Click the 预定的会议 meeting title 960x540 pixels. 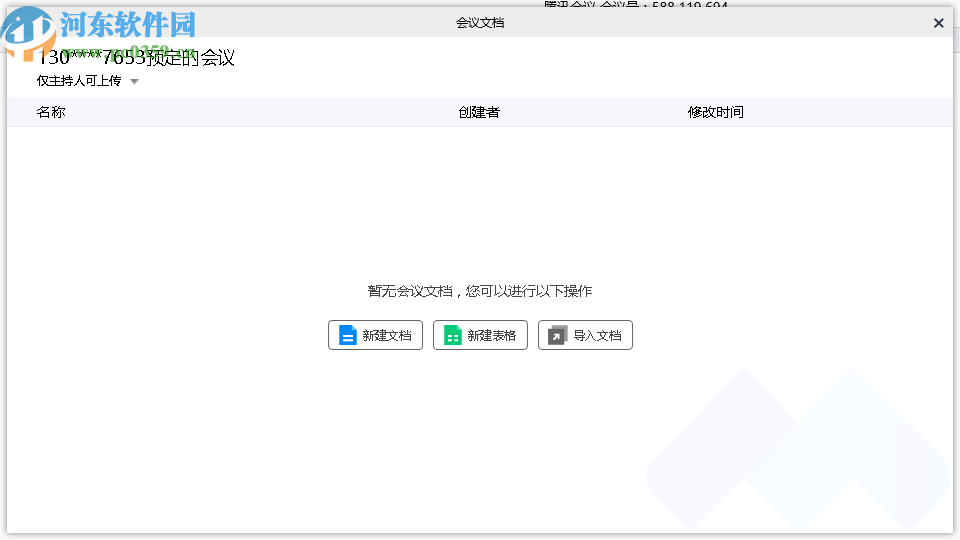point(136,58)
